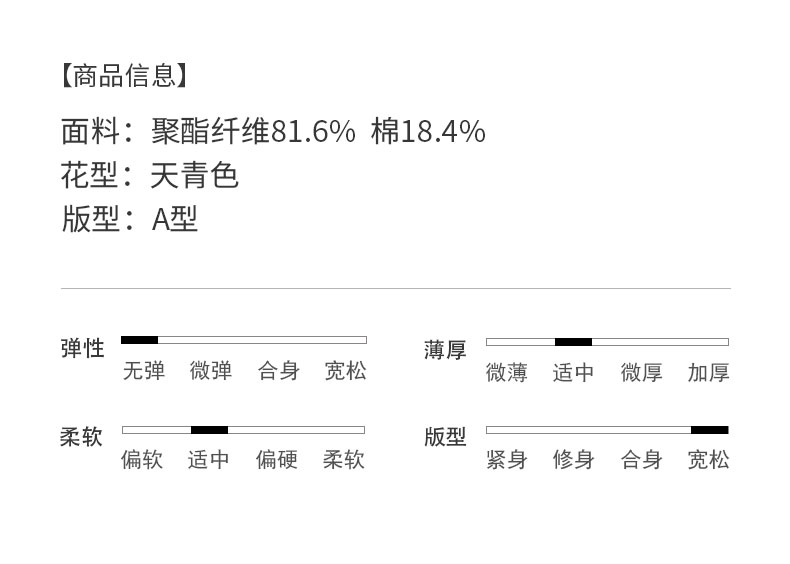790x564 pixels.
Task: Click the 弹性 row title
Action: point(82,348)
